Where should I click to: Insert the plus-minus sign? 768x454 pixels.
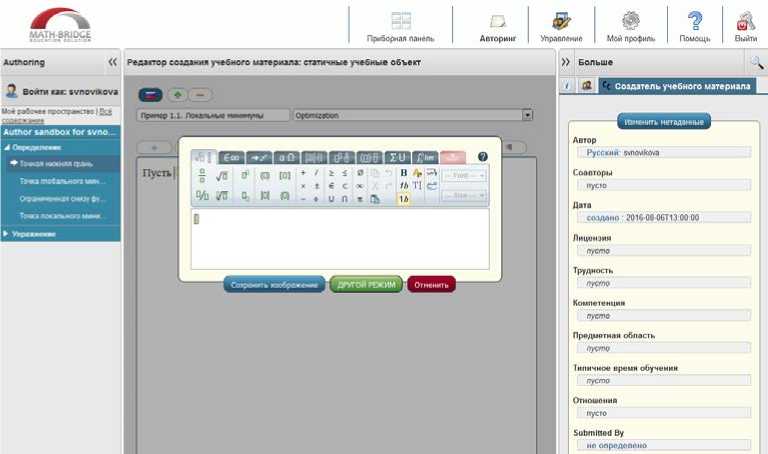[x=317, y=186]
